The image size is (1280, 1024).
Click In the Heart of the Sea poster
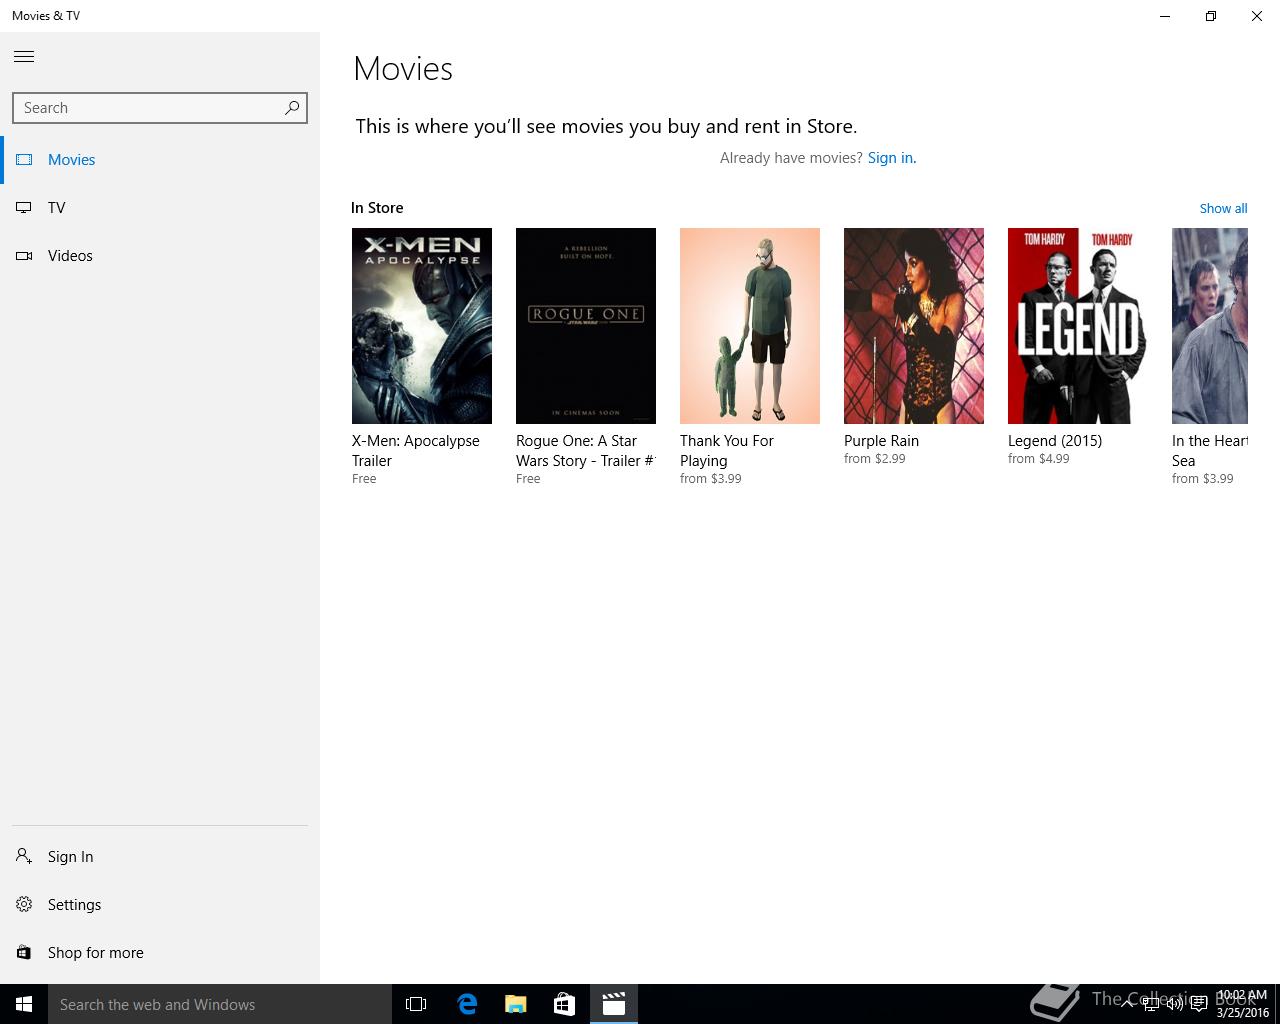(x=1210, y=326)
